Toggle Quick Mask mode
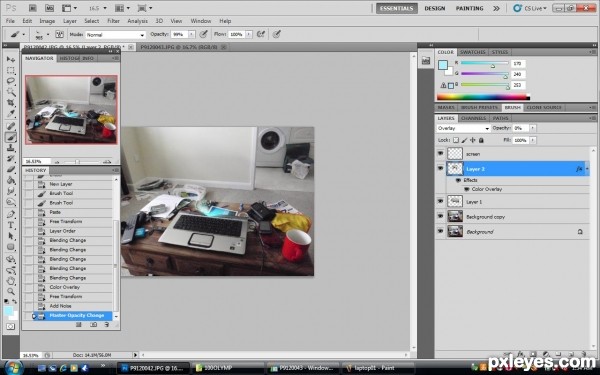 pos(11,327)
